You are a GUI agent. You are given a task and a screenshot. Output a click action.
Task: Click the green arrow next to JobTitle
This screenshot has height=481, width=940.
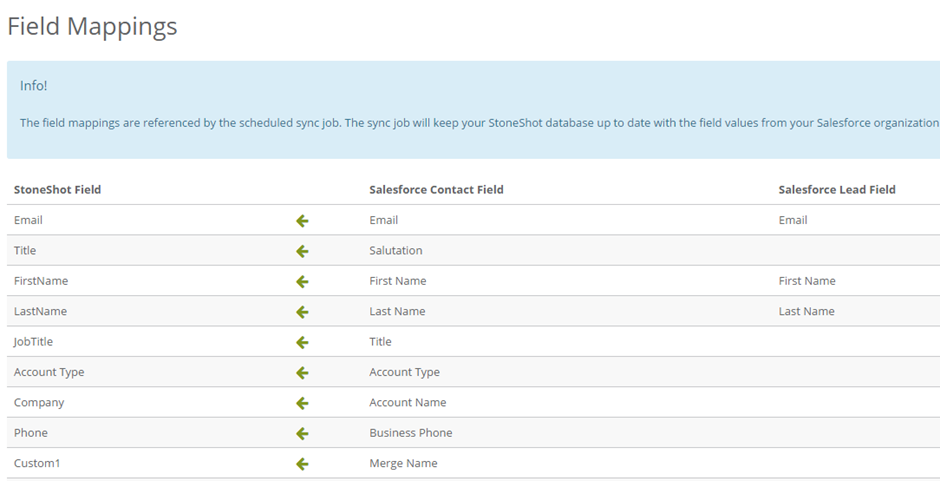(302, 342)
